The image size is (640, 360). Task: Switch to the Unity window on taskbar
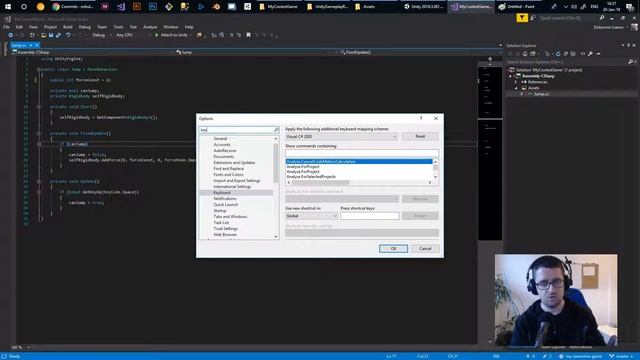tap(424, 7)
